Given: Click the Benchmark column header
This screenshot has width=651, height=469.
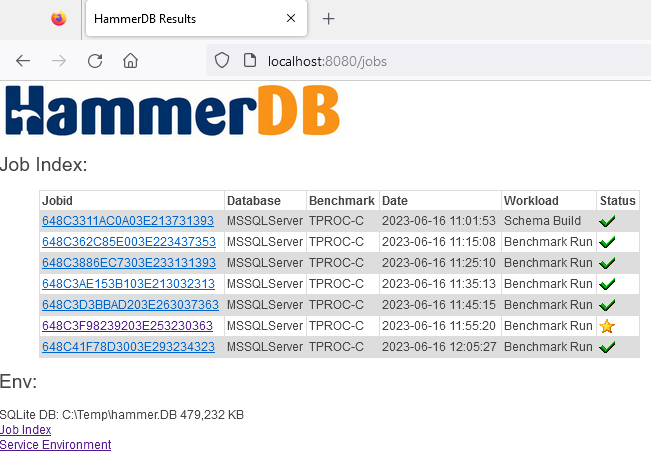Looking at the screenshot, I should click(x=342, y=200).
